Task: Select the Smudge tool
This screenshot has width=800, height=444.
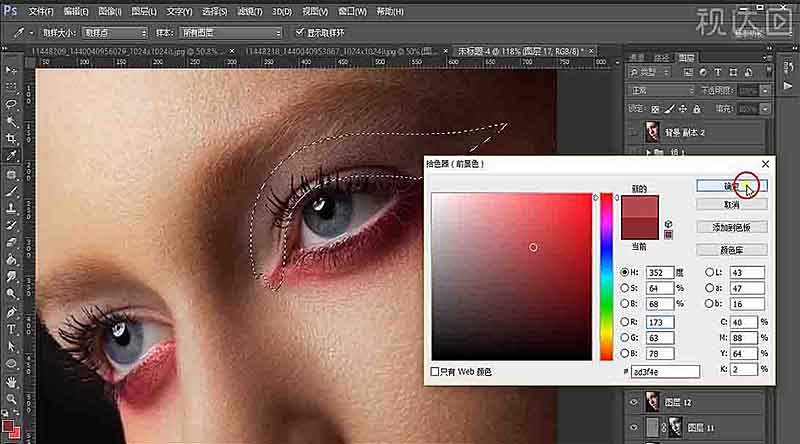Action: [x=11, y=277]
